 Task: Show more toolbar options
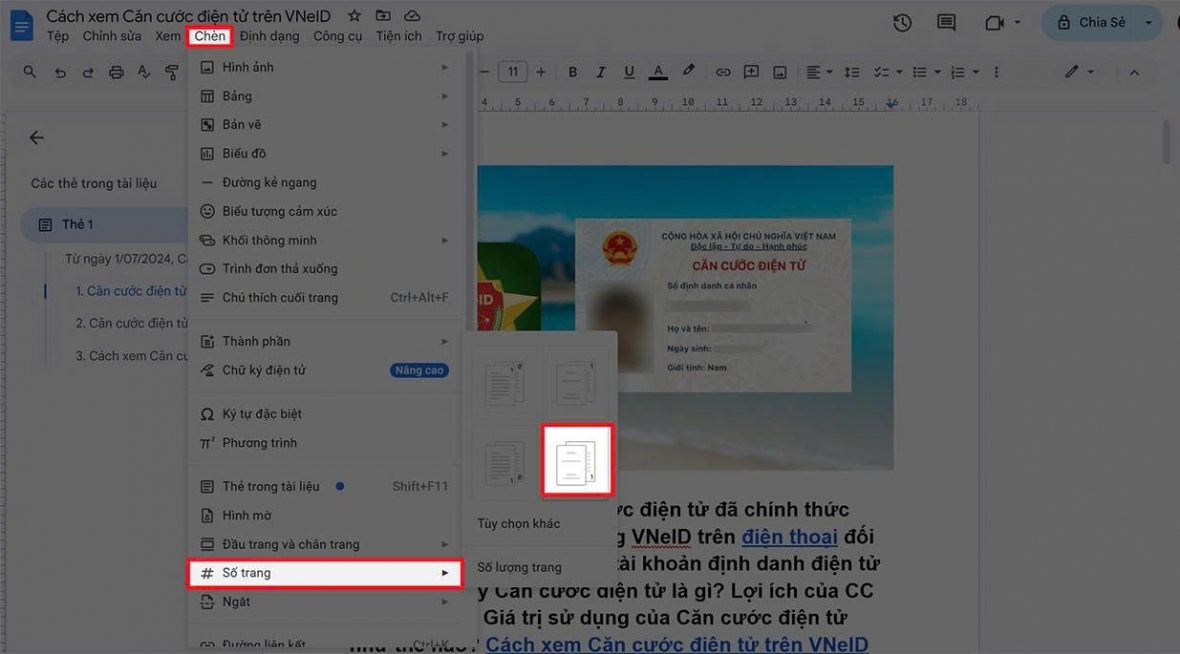(x=996, y=72)
